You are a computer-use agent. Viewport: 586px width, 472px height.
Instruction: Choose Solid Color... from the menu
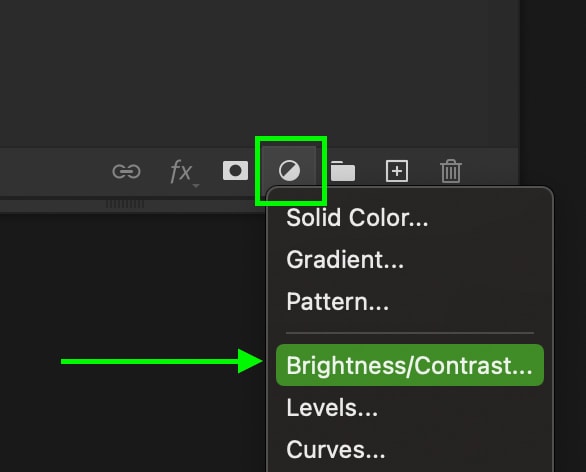coord(357,218)
